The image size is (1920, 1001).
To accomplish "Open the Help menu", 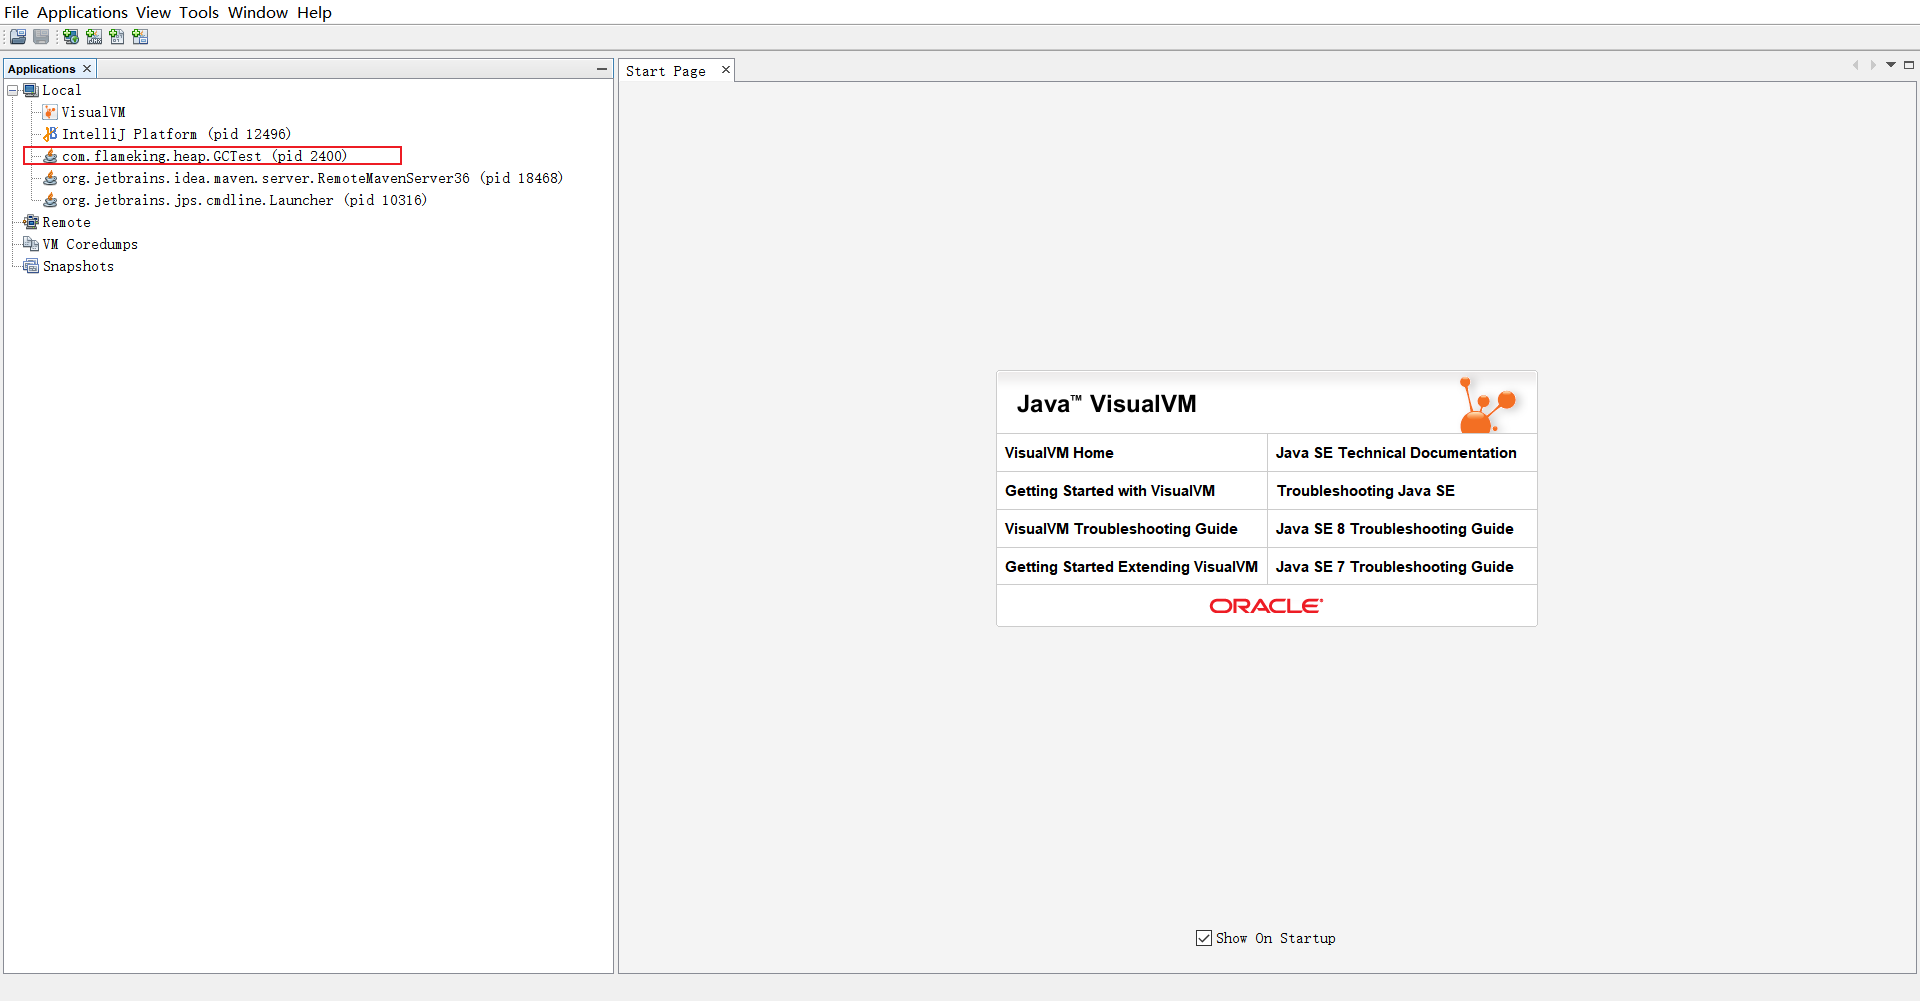I will [314, 12].
